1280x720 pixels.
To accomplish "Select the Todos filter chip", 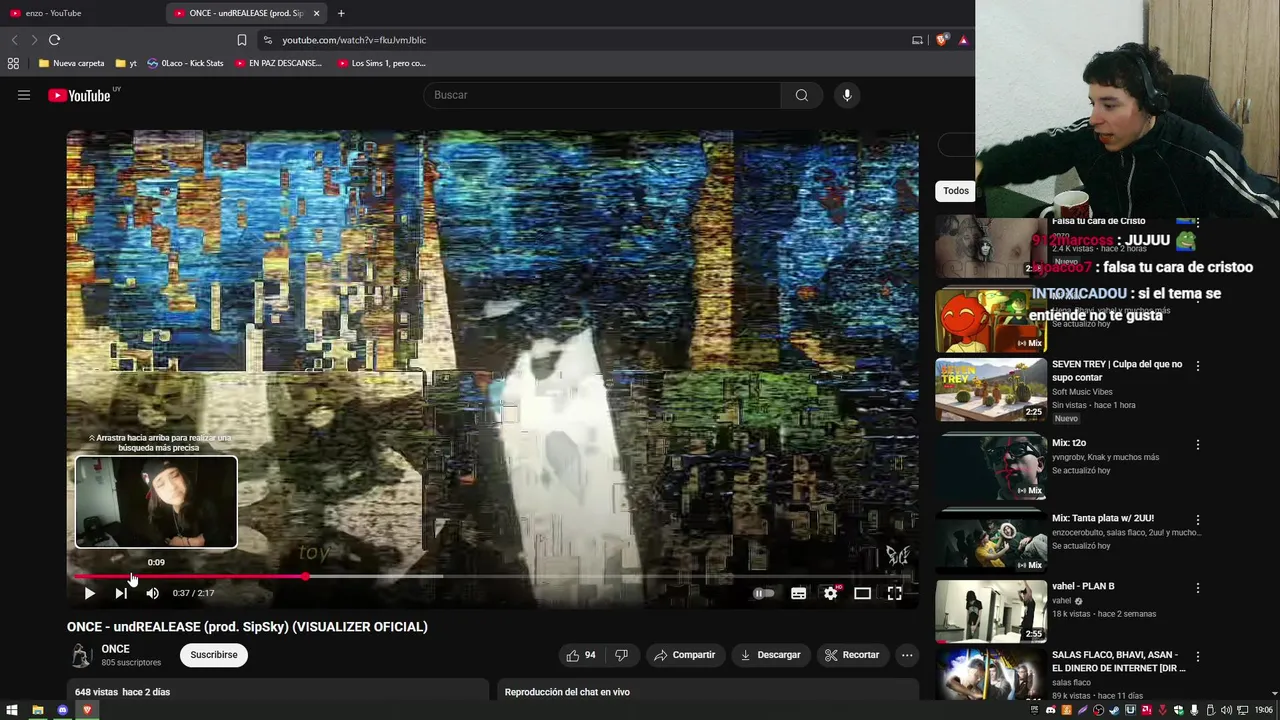I will [956, 190].
